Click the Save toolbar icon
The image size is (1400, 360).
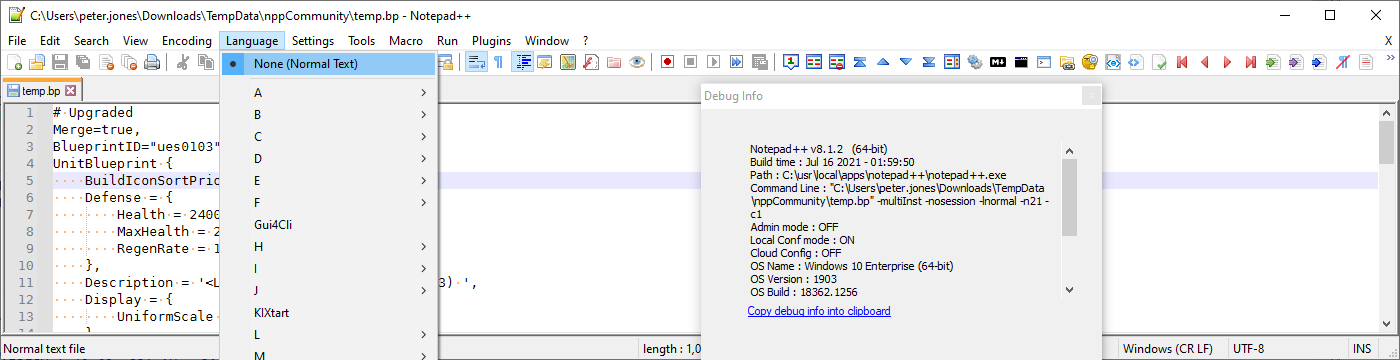60,62
